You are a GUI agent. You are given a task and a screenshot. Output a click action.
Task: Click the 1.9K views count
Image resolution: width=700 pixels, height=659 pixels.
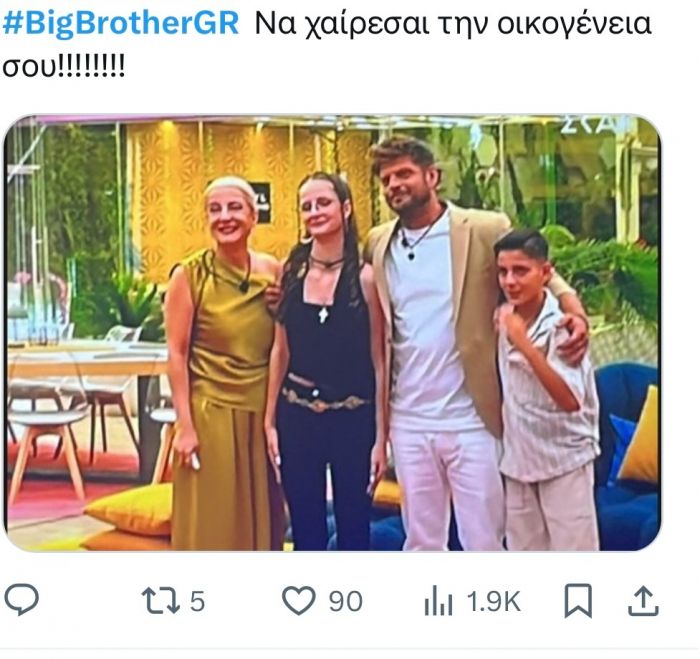click(x=494, y=601)
